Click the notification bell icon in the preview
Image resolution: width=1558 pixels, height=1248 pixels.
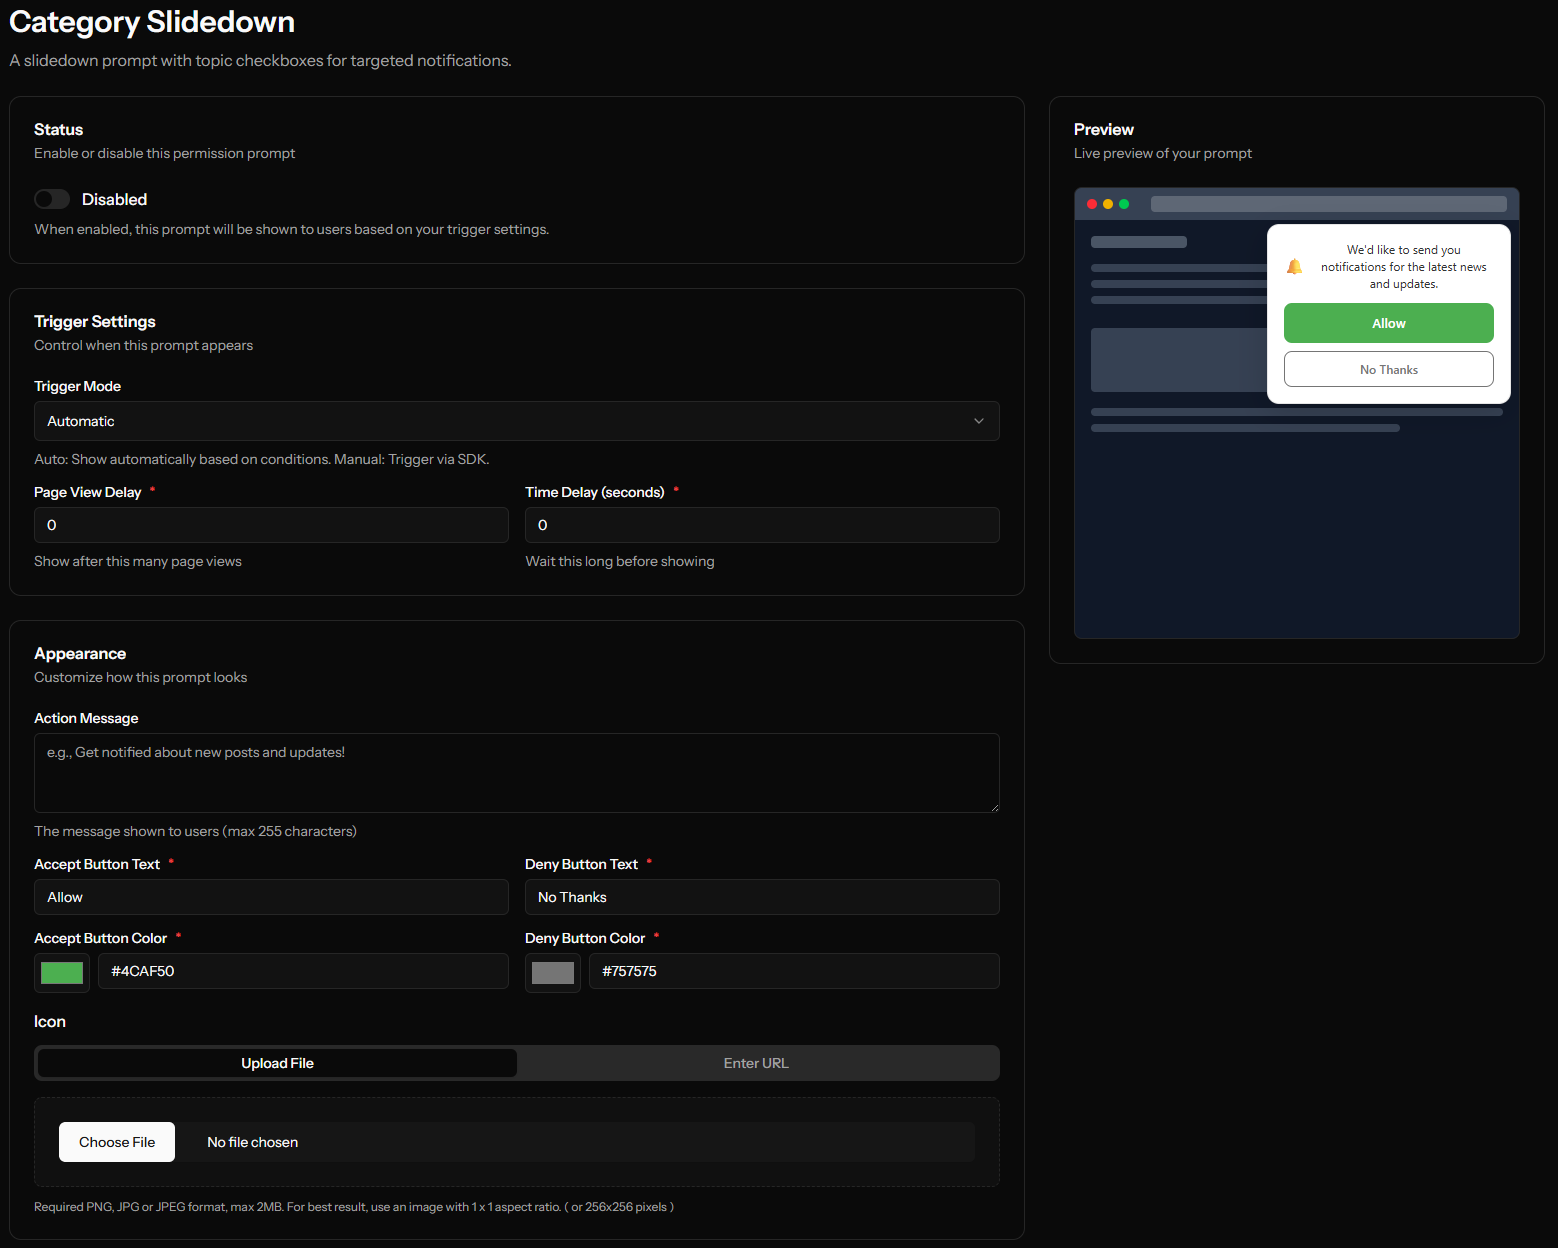tap(1294, 266)
